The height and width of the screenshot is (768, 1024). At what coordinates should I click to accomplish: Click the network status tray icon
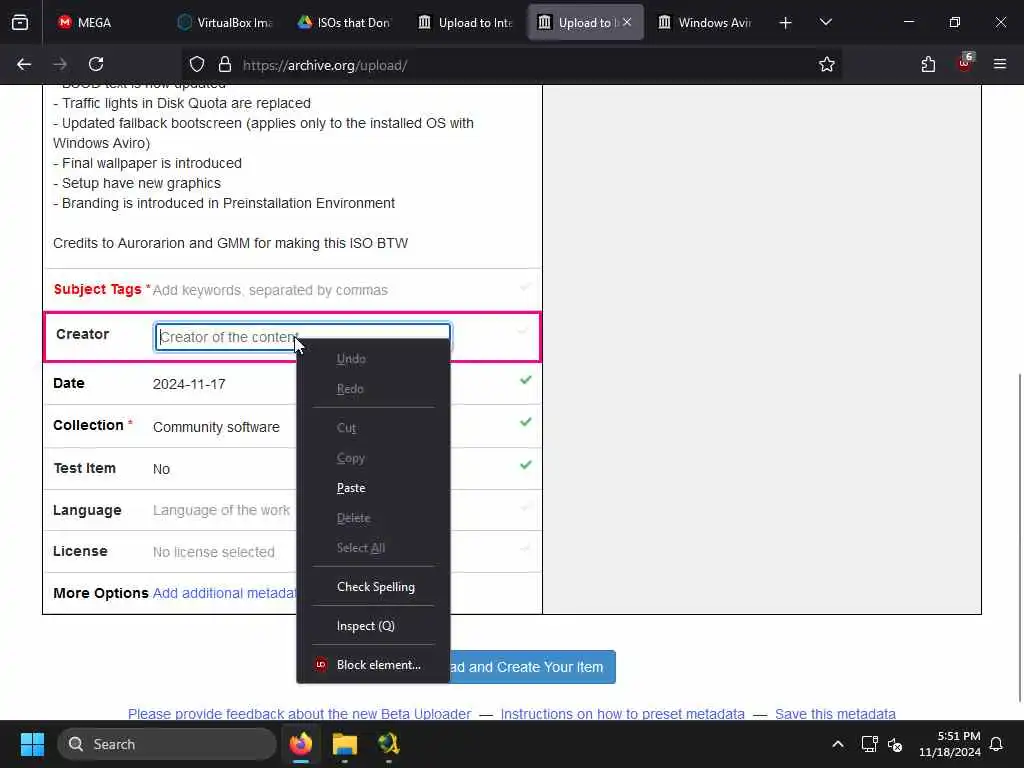[869, 744]
